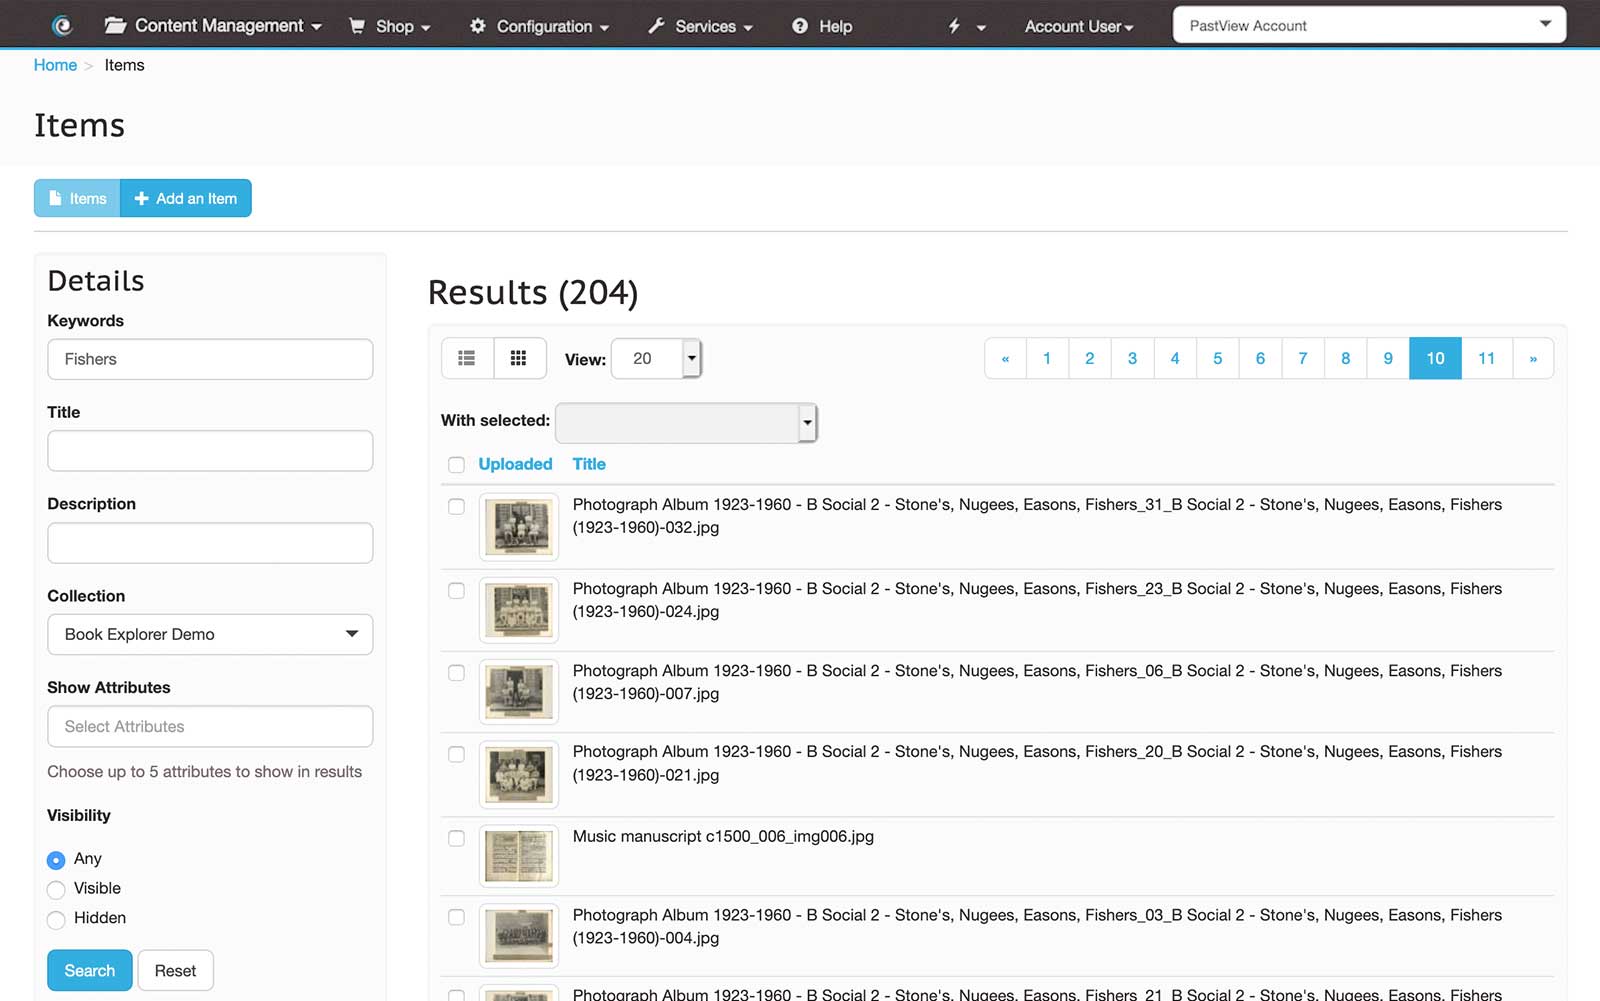1600x1001 pixels.
Task: Click the Reset button
Action: (x=175, y=970)
